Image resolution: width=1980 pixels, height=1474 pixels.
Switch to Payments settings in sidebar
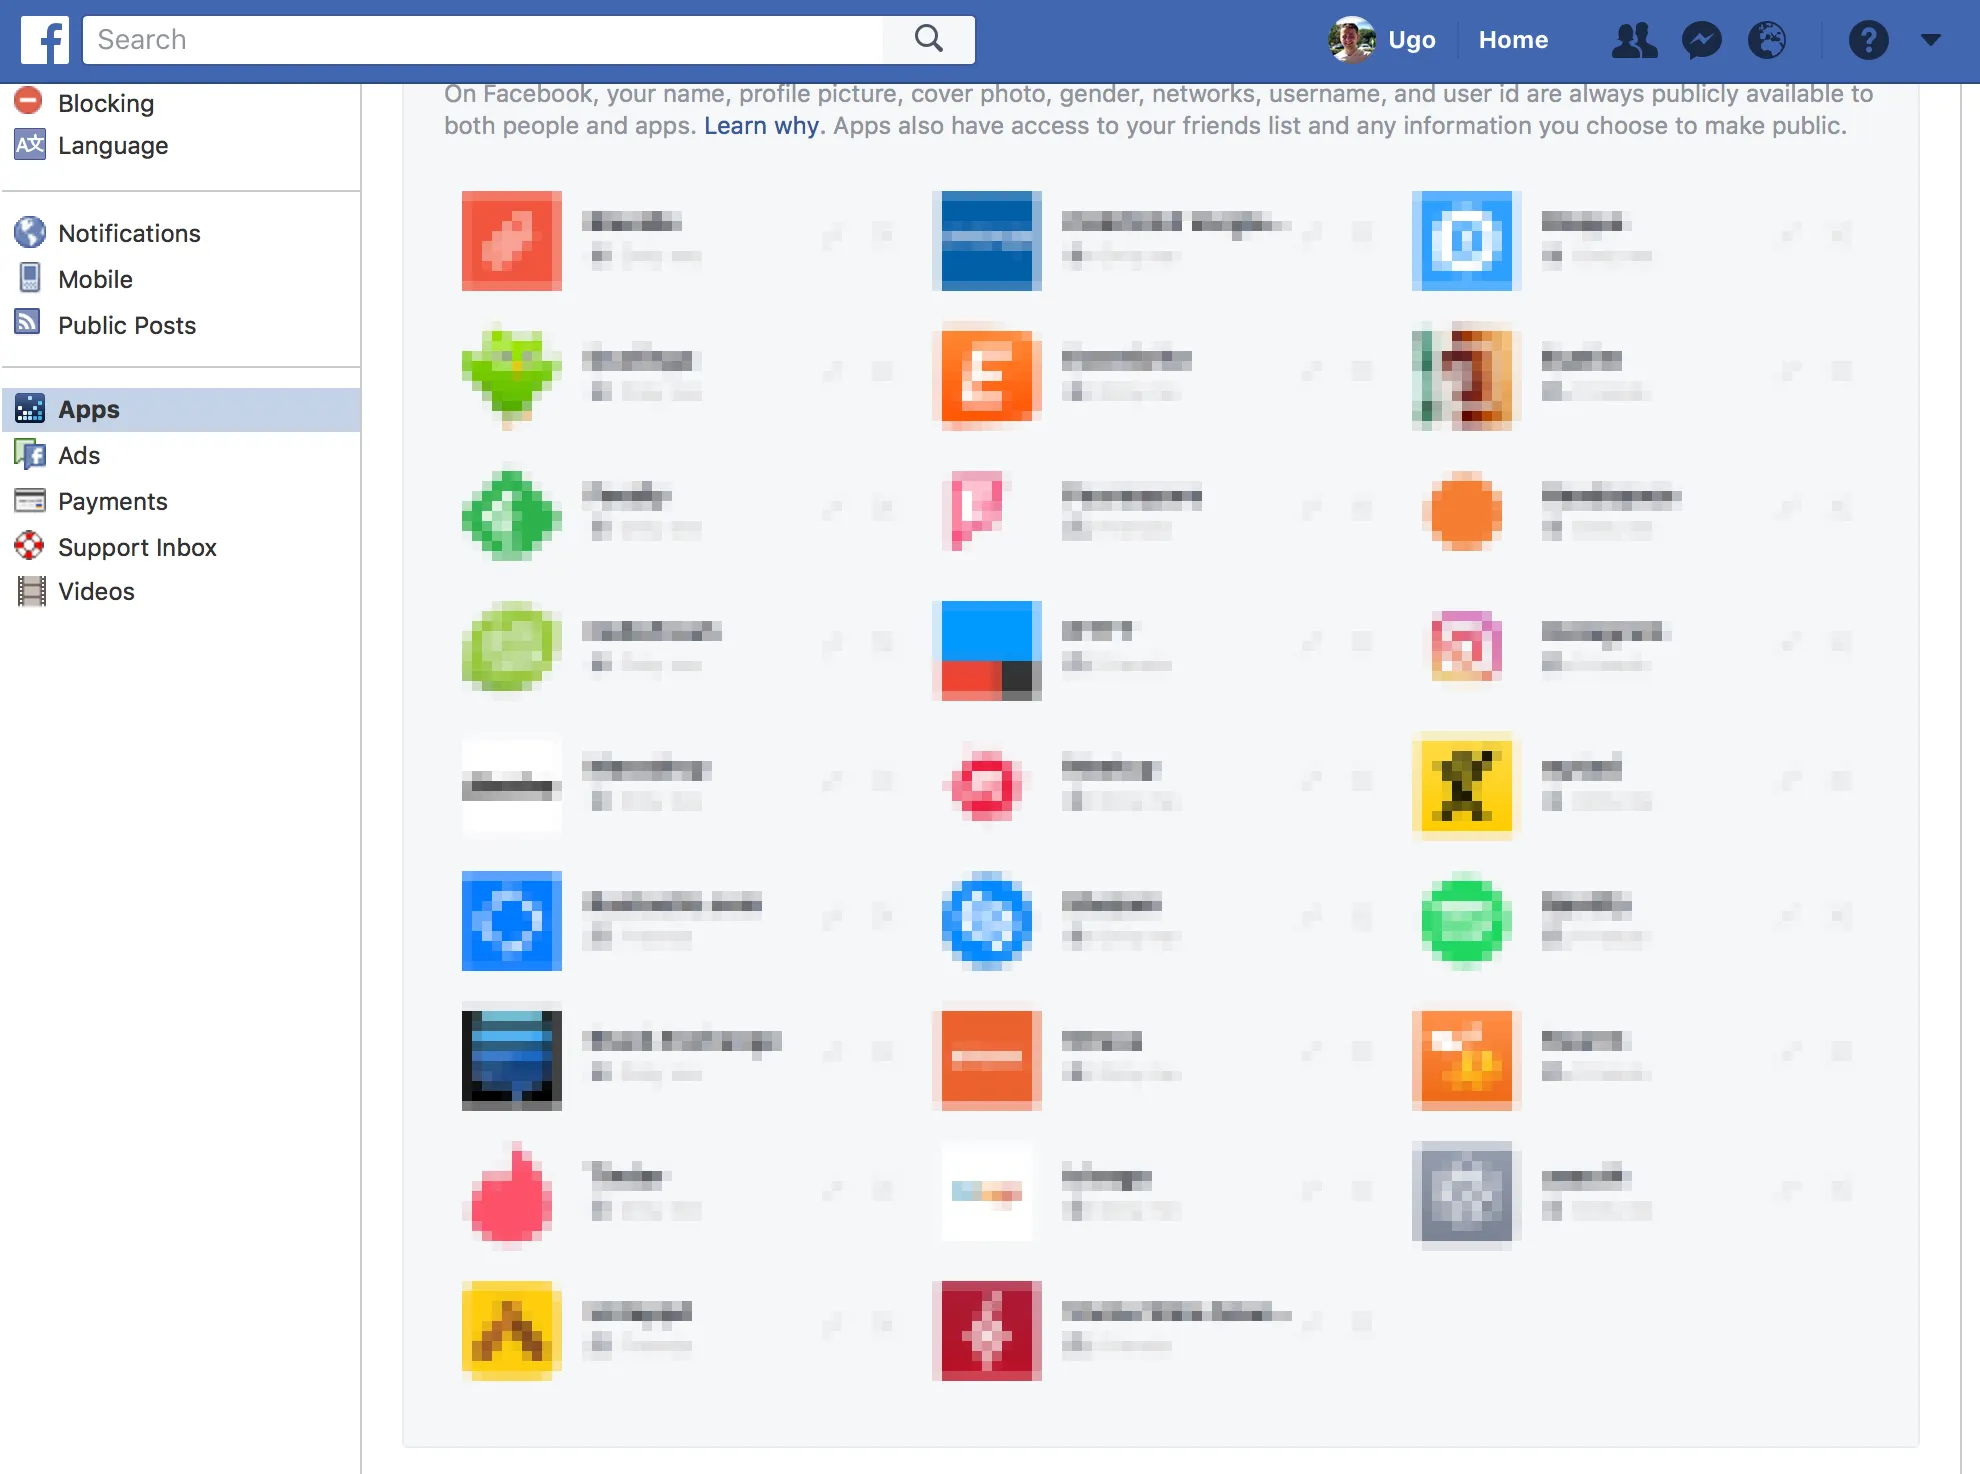pyautogui.click(x=113, y=501)
